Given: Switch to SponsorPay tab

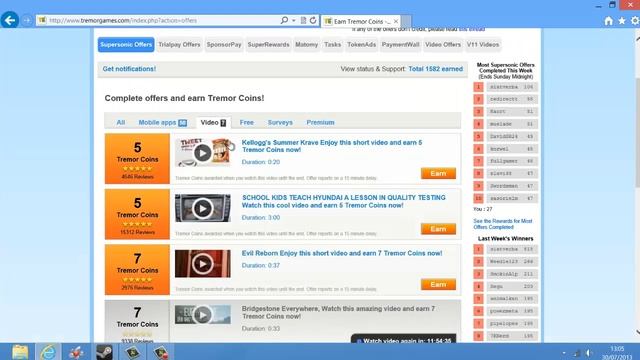Looking at the screenshot, I should tap(224, 44).
